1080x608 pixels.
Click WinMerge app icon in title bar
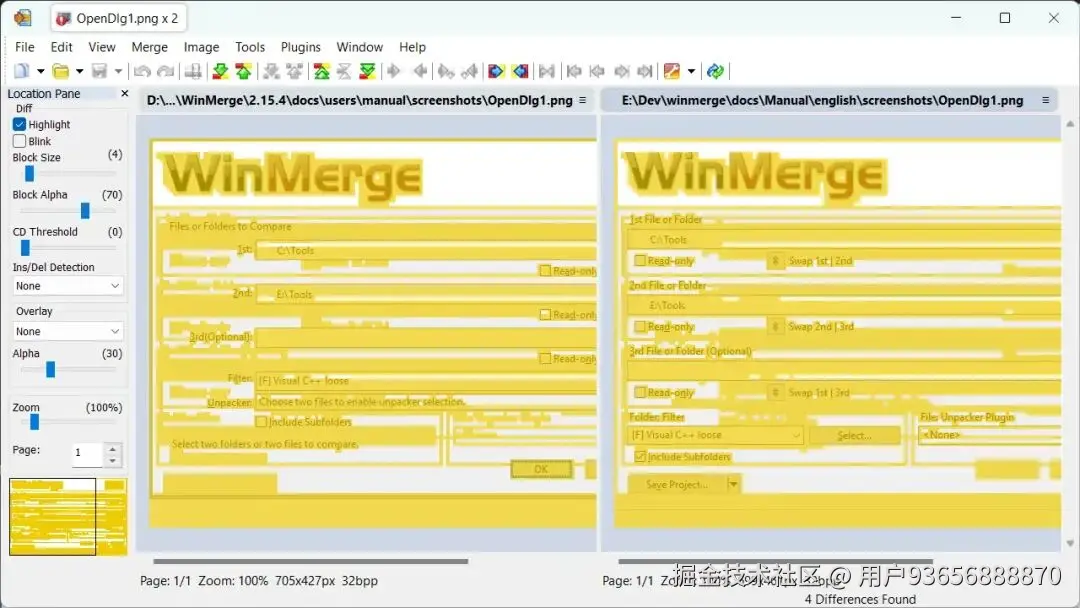click(x=23, y=18)
